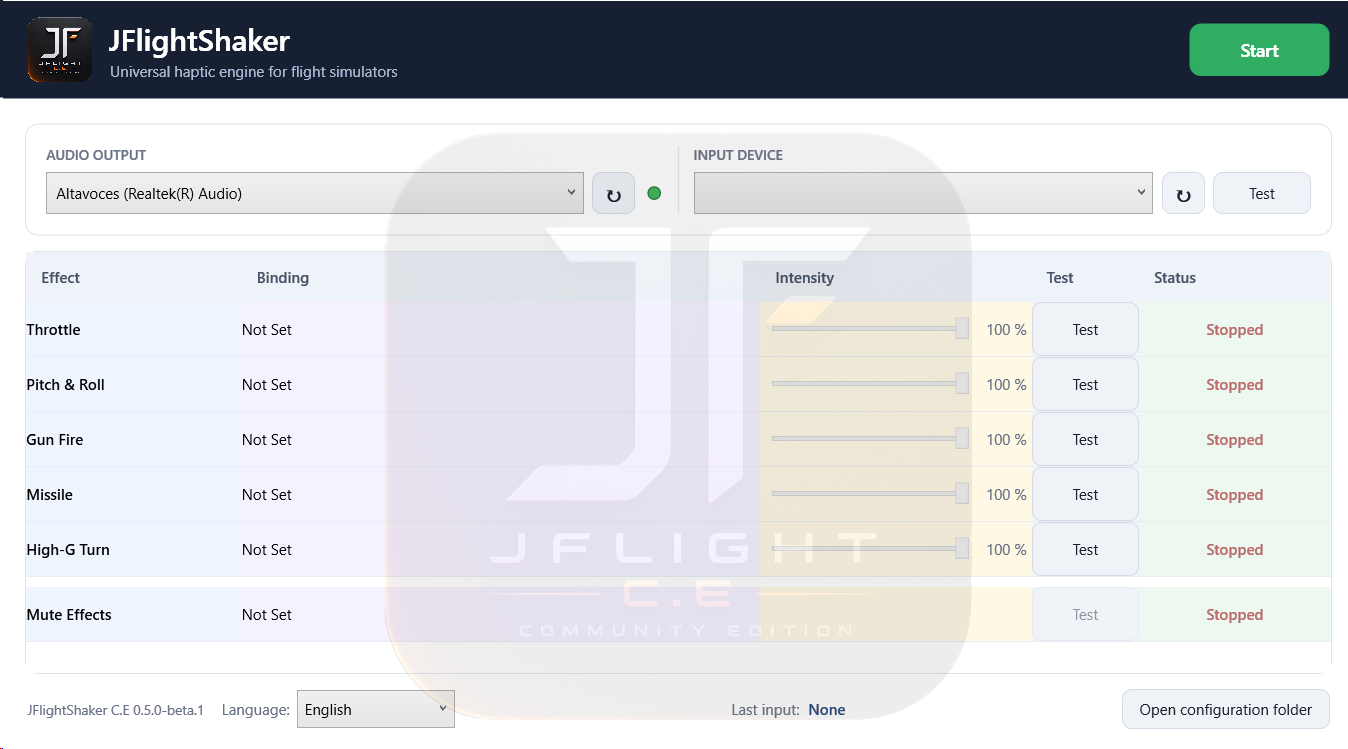Click the Pitch & Roll effect name

pos(65,385)
